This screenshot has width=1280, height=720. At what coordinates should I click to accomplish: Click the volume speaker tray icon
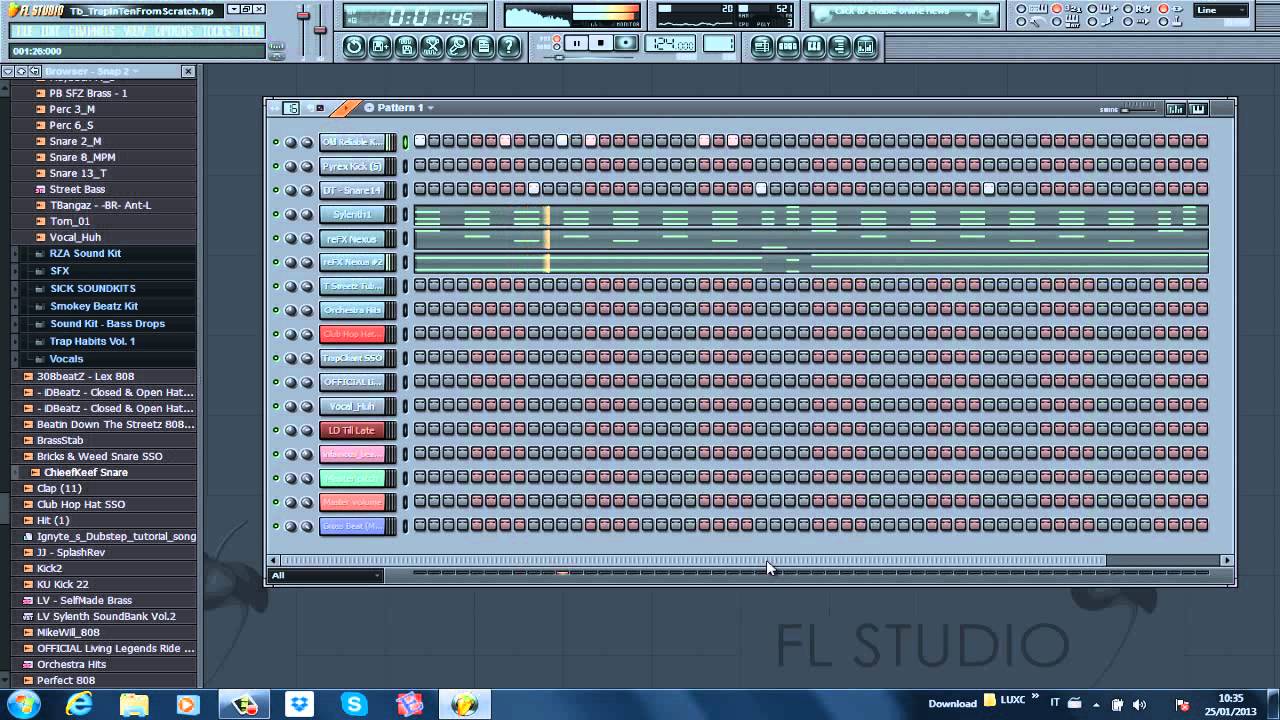tap(1139, 704)
